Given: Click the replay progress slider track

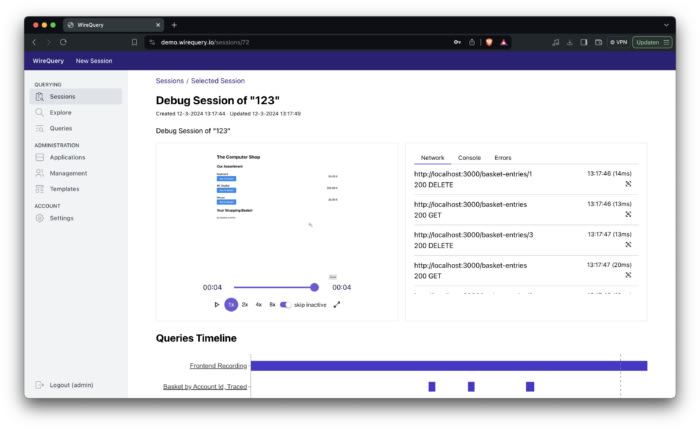Looking at the screenshot, I should [272, 287].
